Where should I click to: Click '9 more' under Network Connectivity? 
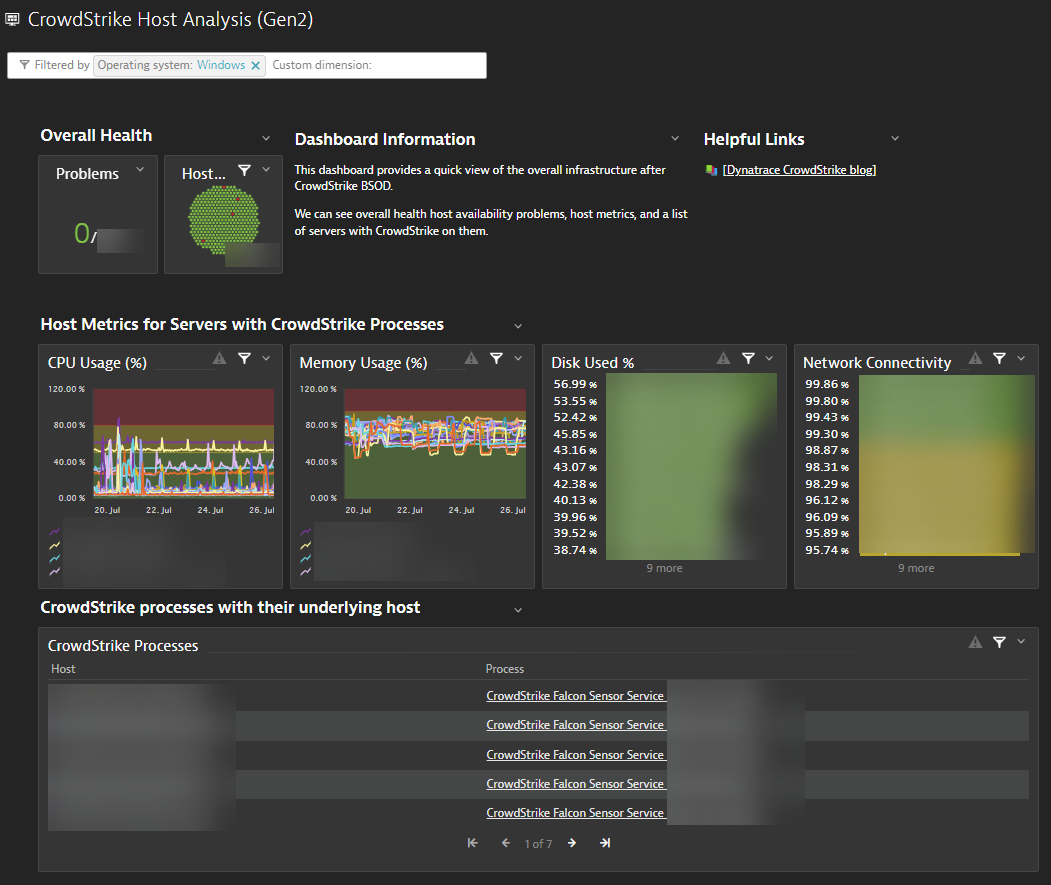pyautogui.click(x=915, y=567)
